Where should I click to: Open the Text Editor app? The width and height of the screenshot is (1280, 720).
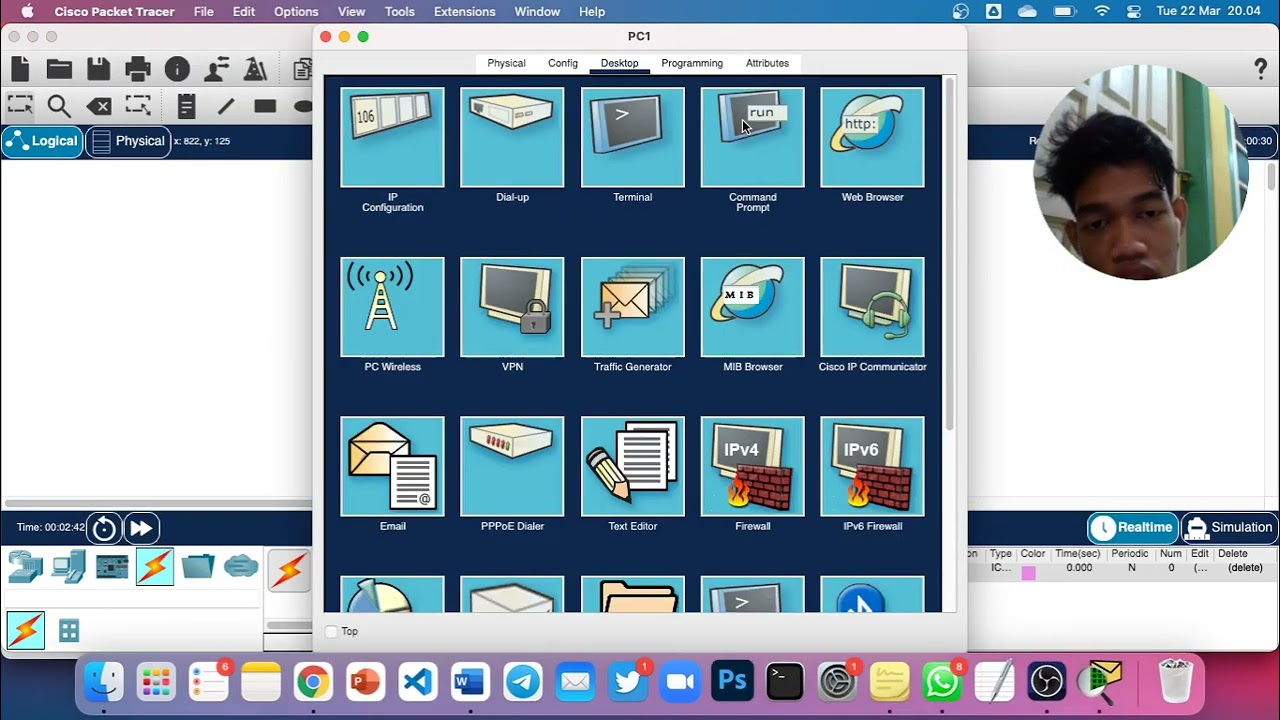tap(632, 466)
